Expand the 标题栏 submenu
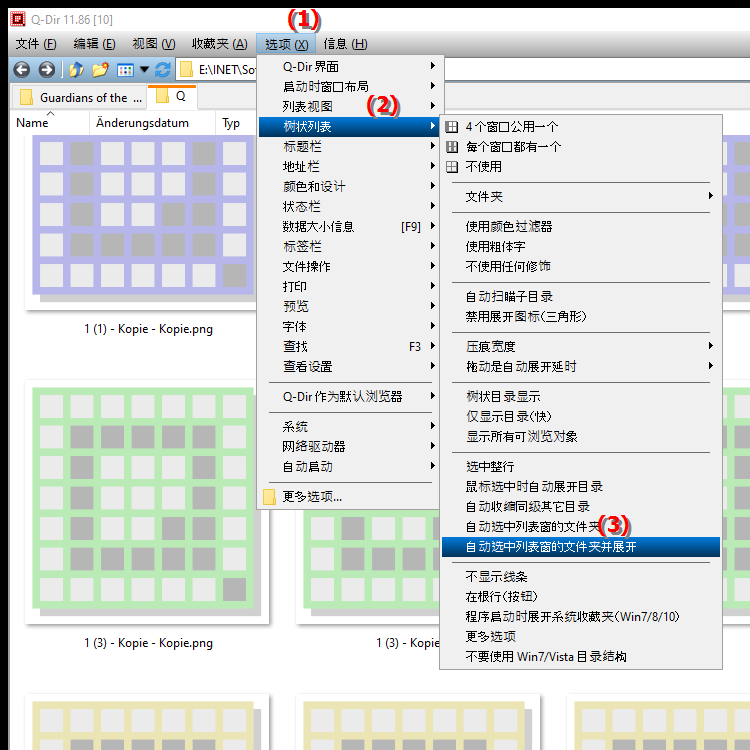This screenshot has width=750, height=750. coord(349,147)
